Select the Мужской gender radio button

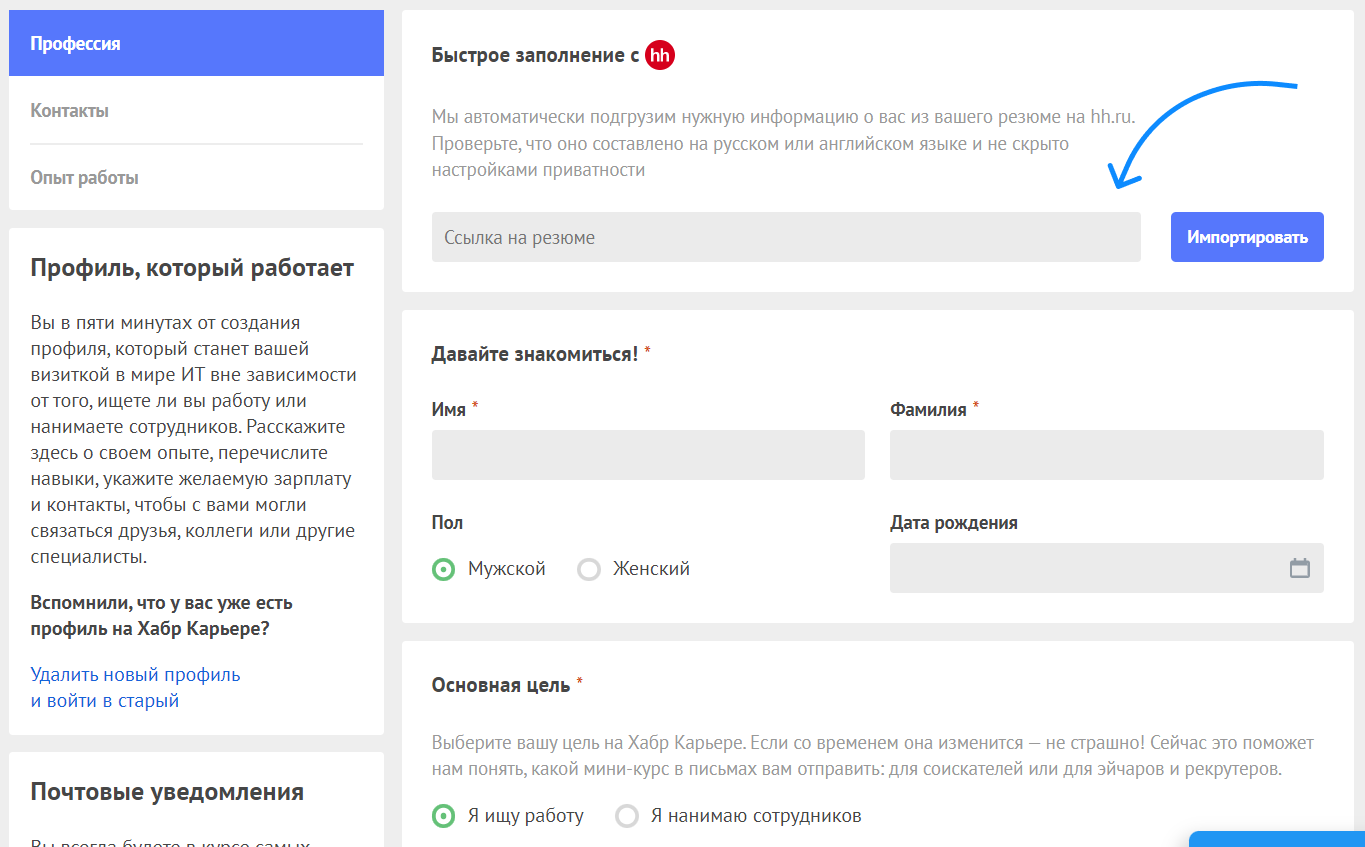pyautogui.click(x=443, y=569)
